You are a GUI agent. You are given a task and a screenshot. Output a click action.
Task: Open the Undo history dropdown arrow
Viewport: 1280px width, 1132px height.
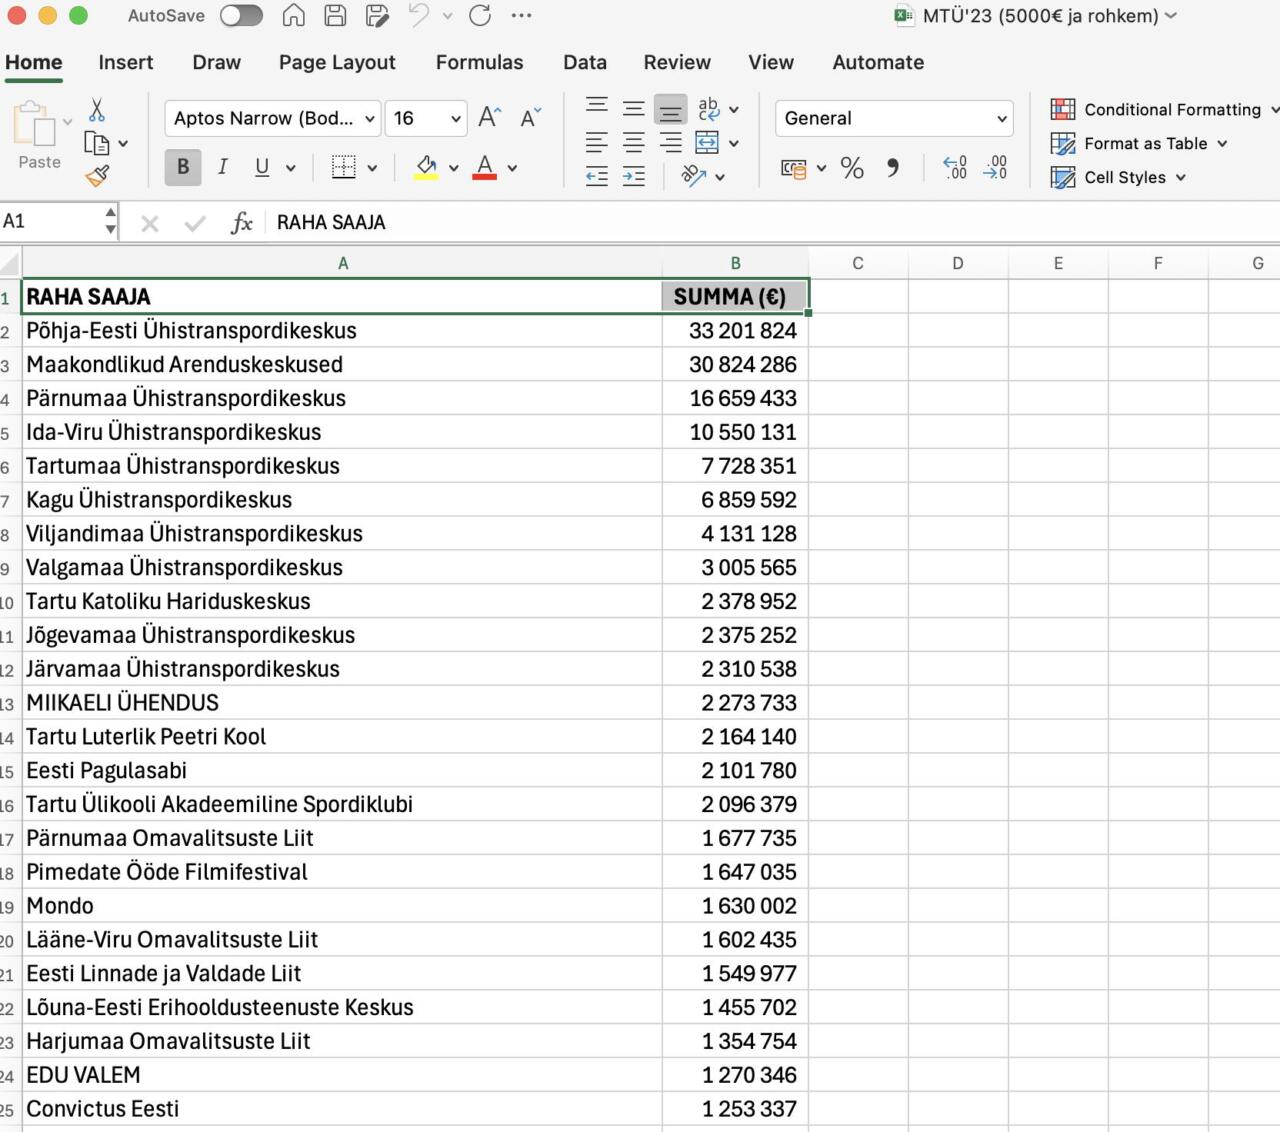tap(447, 16)
